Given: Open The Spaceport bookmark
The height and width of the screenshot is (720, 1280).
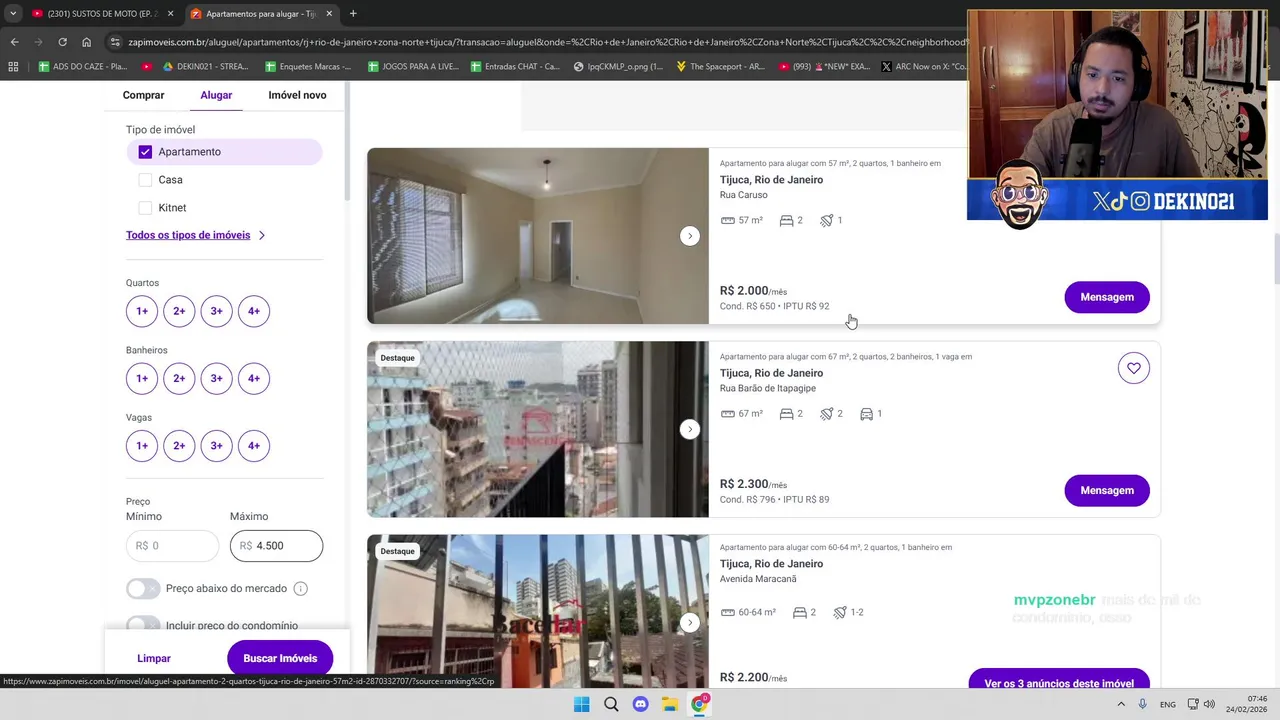Looking at the screenshot, I should coord(720,67).
